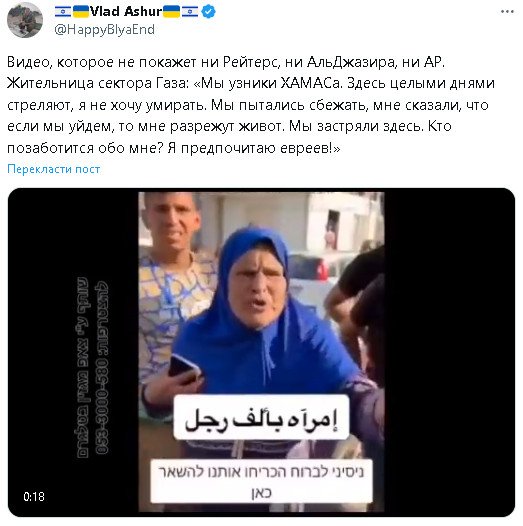Click the Перекласти пост translate link
Image resolution: width=523 pixels, height=526 pixels.
click(x=54, y=169)
